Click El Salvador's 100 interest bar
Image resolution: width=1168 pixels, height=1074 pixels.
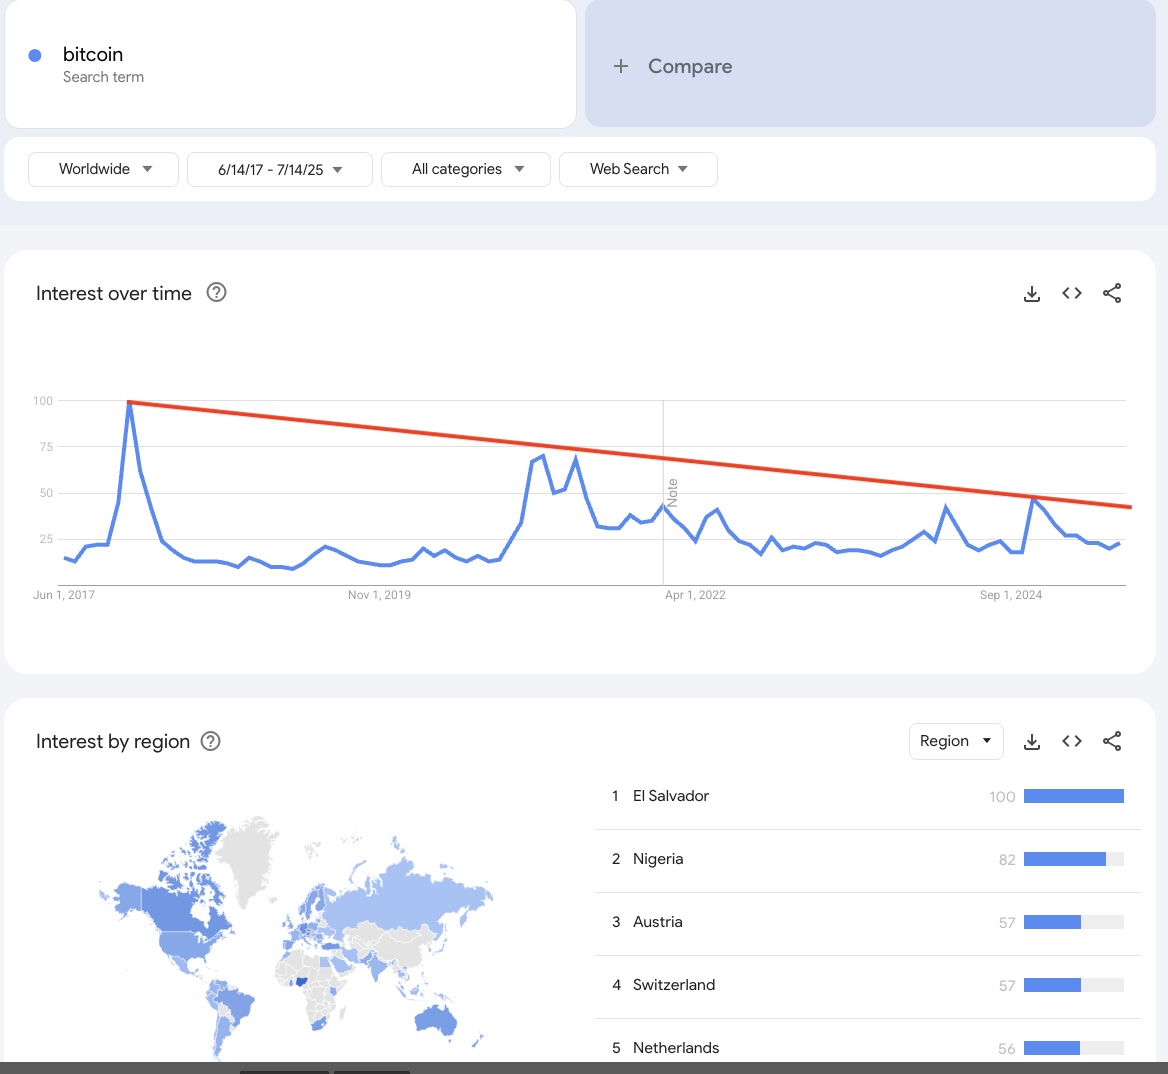pyautogui.click(x=1074, y=796)
